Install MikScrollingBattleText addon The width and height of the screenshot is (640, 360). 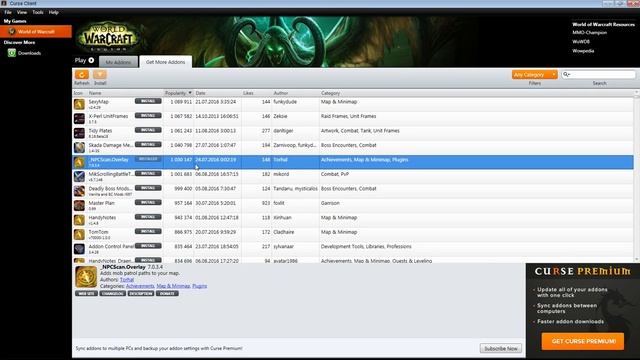point(148,173)
